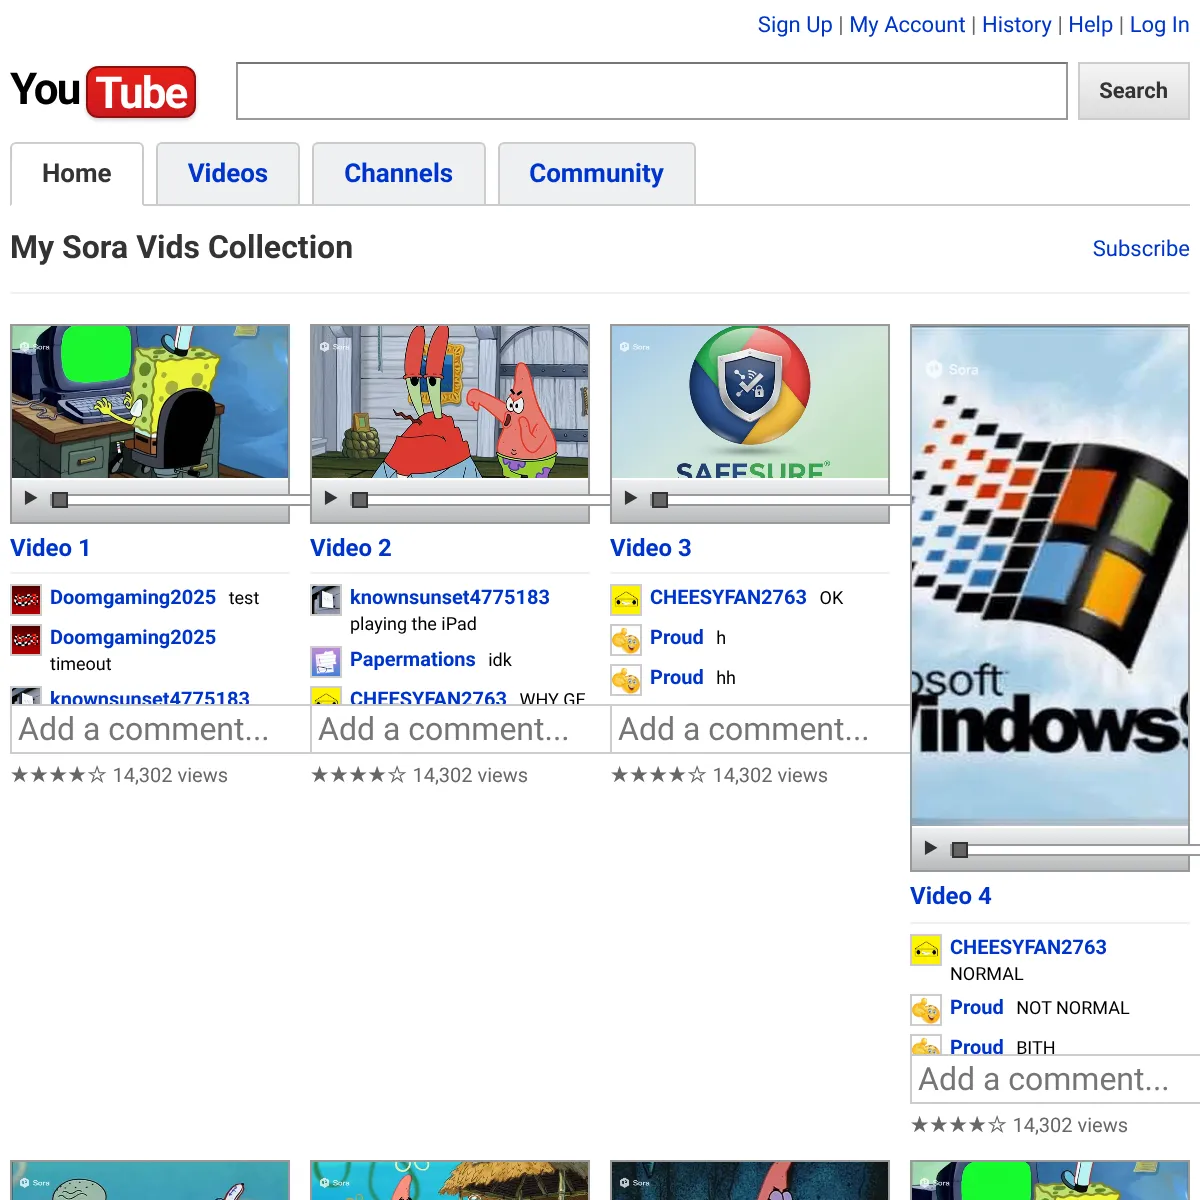Click the play button on Video 4
The width and height of the screenshot is (1200, 1200).
pos(930,848)
